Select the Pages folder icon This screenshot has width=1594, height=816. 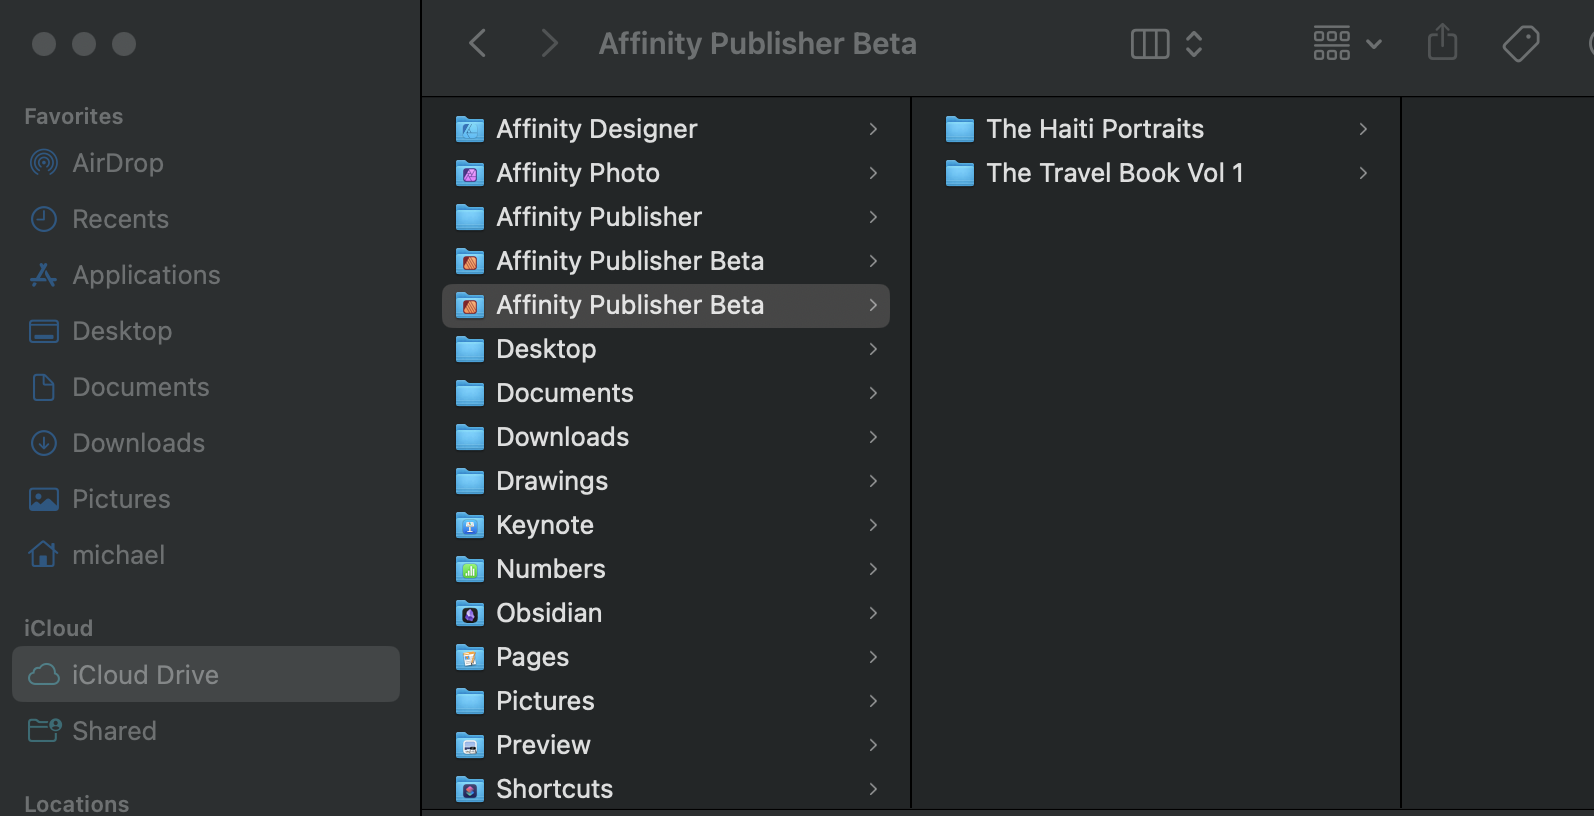[470, 657]
